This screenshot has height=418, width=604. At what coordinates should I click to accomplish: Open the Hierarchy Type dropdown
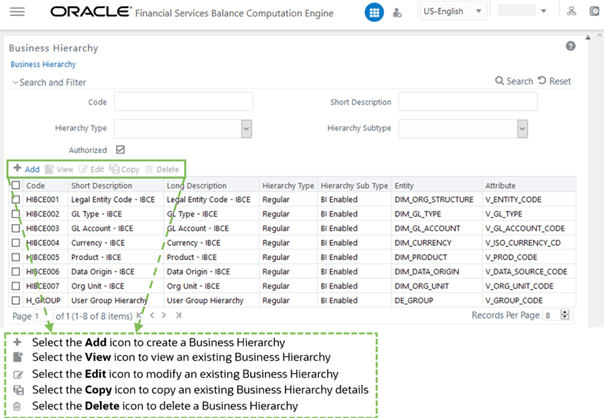tap(247, 128)
